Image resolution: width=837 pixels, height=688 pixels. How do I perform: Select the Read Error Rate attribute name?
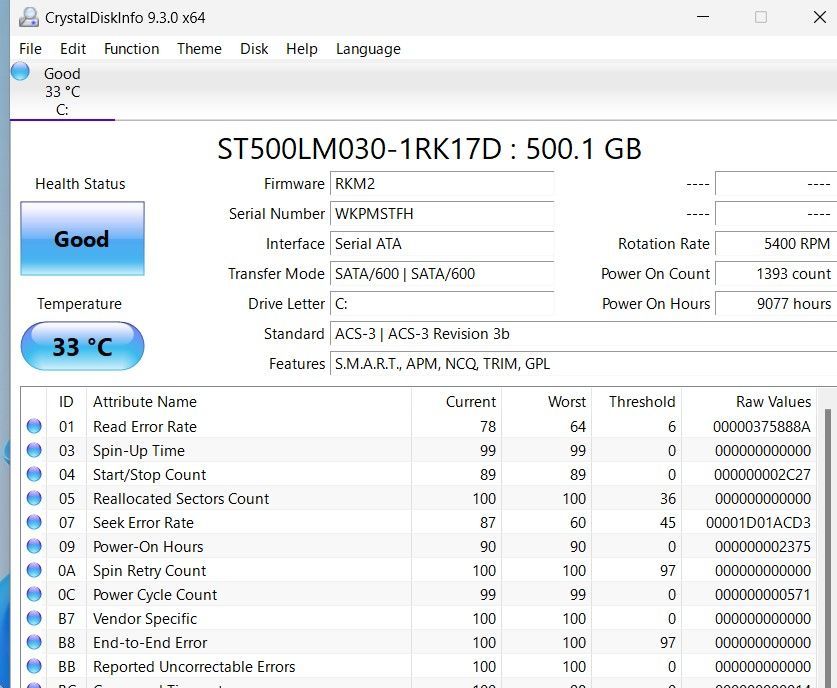point(145,426)
